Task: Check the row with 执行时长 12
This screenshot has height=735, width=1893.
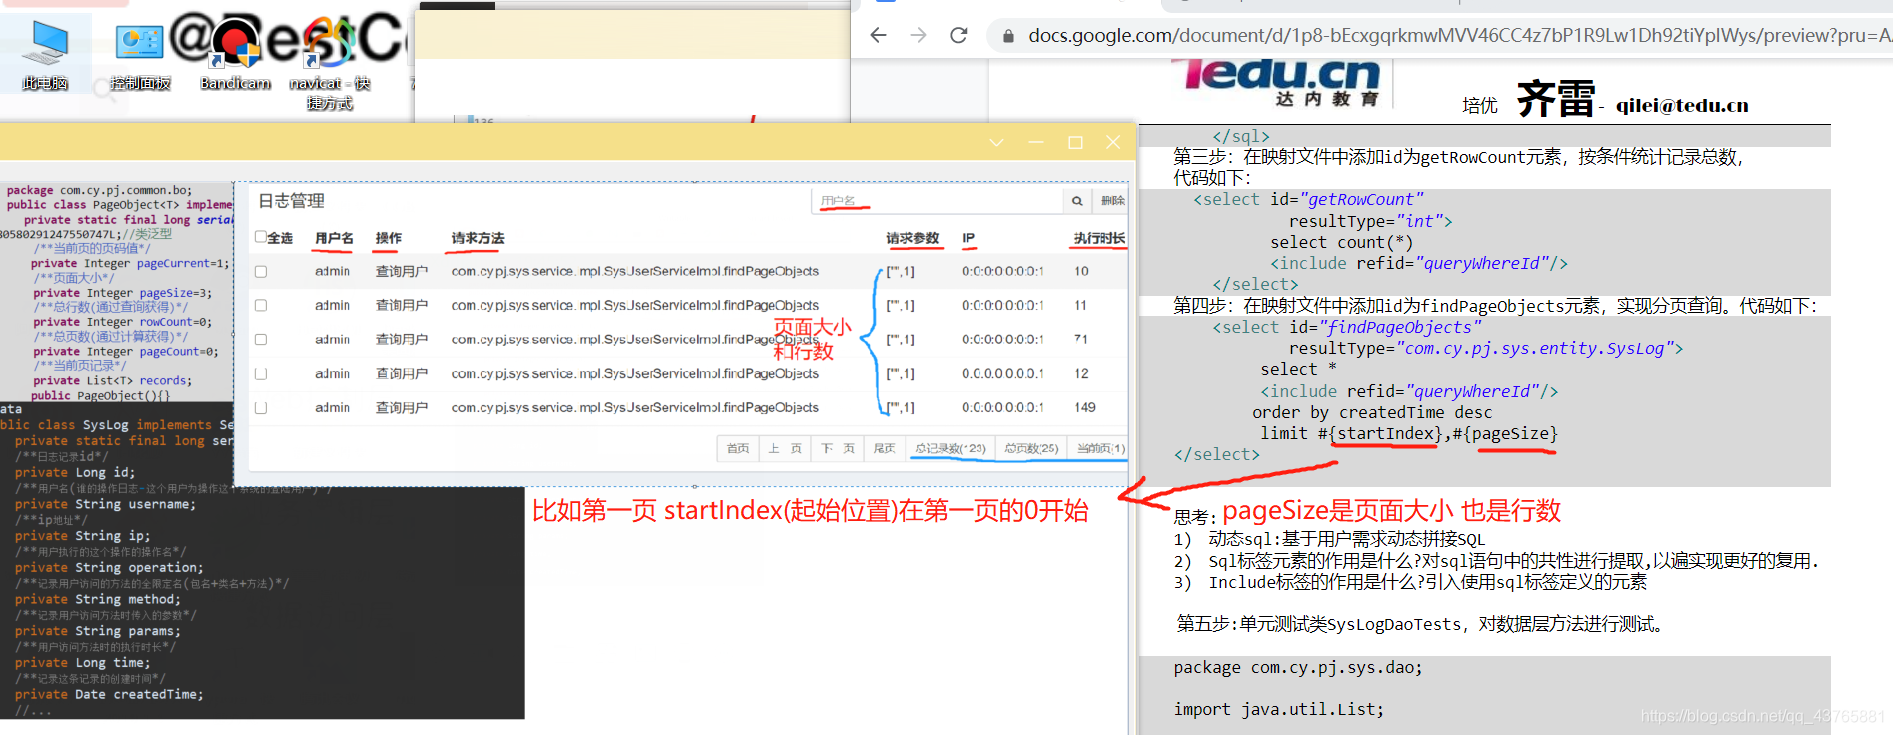Action: [x=261, y=374]
